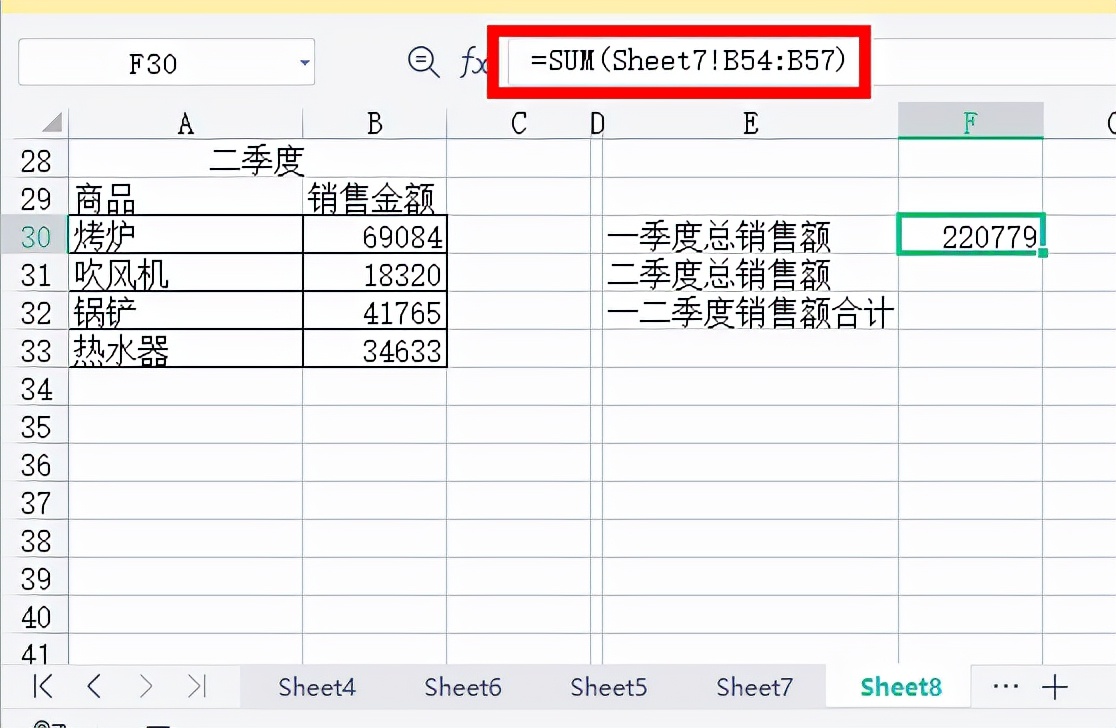Screen dimensions: 1116x728
Task: Open the sheet list via the ellipsis icon
Action: tap(1005, 687)
